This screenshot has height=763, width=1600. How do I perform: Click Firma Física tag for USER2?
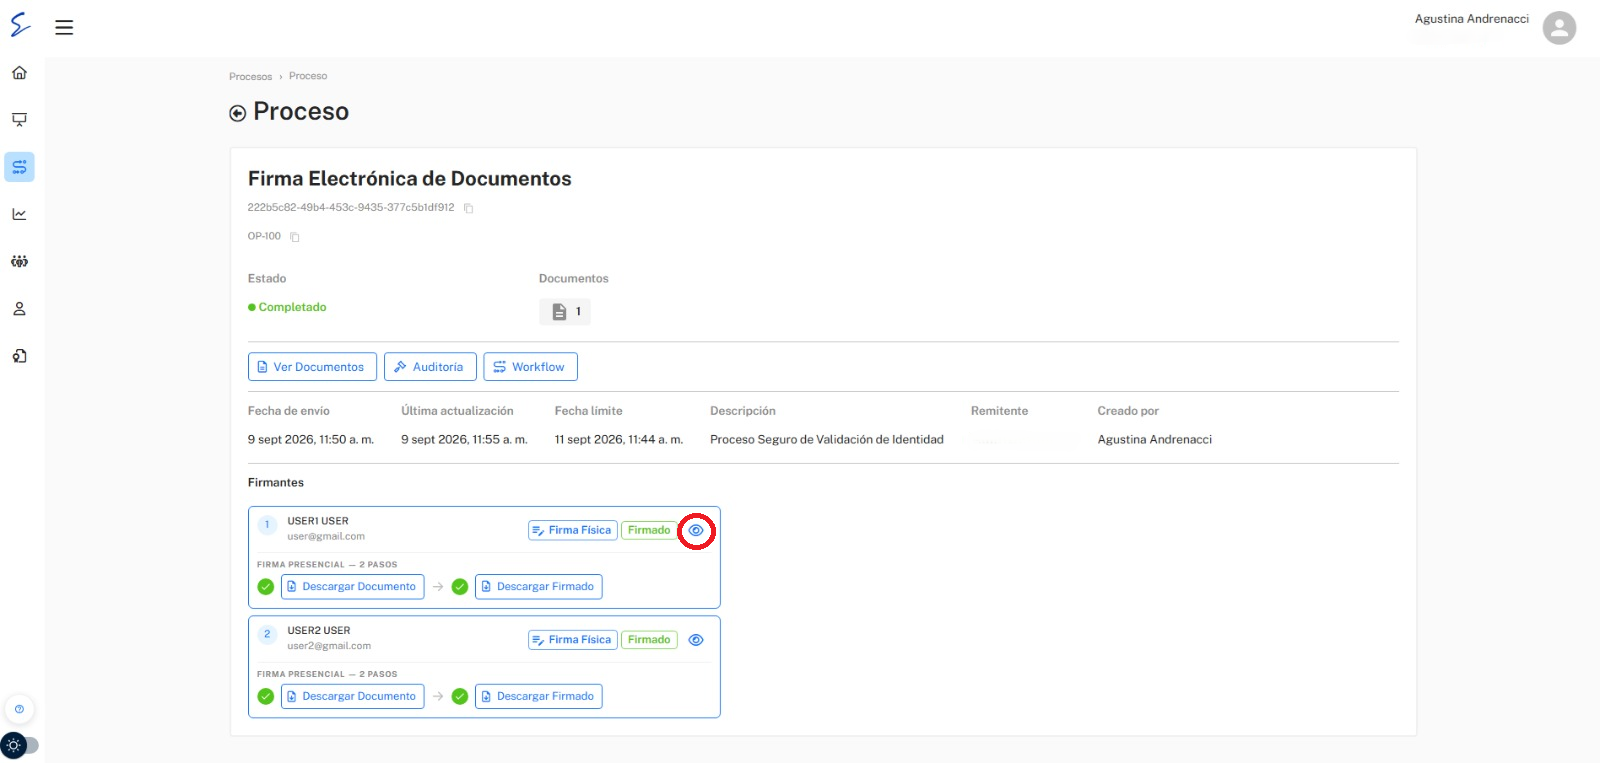pyautogui.click(x=573, y=640)
